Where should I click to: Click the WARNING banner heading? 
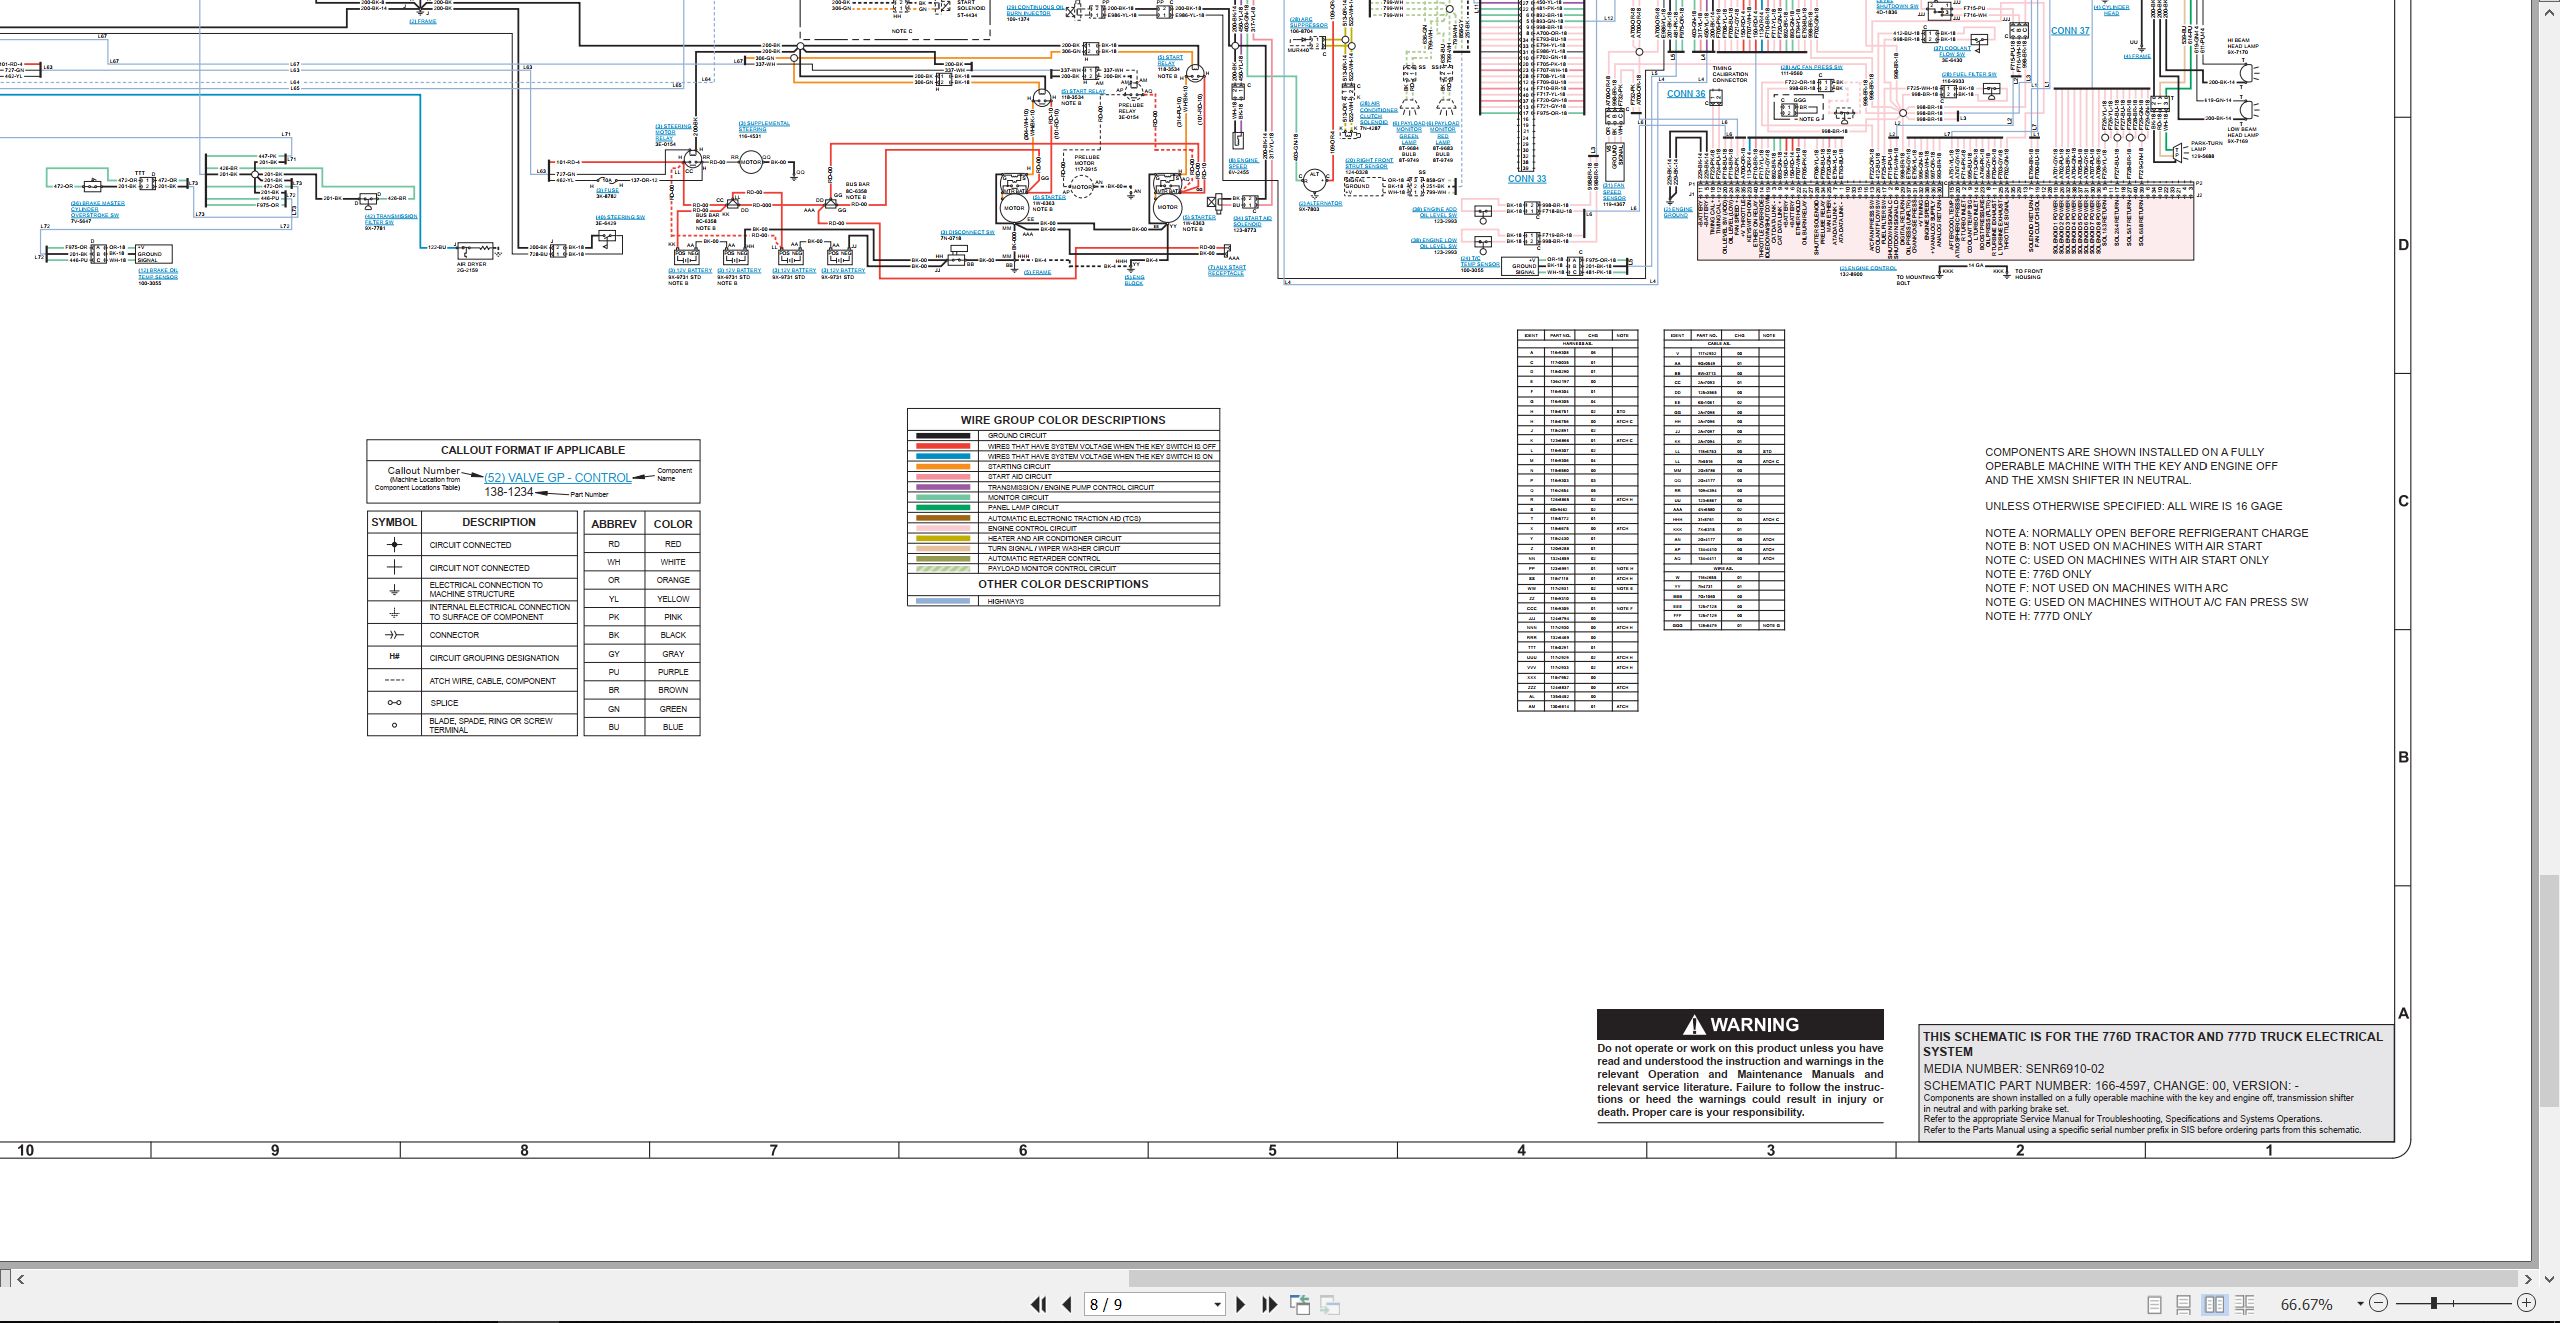point(1740,1025)
